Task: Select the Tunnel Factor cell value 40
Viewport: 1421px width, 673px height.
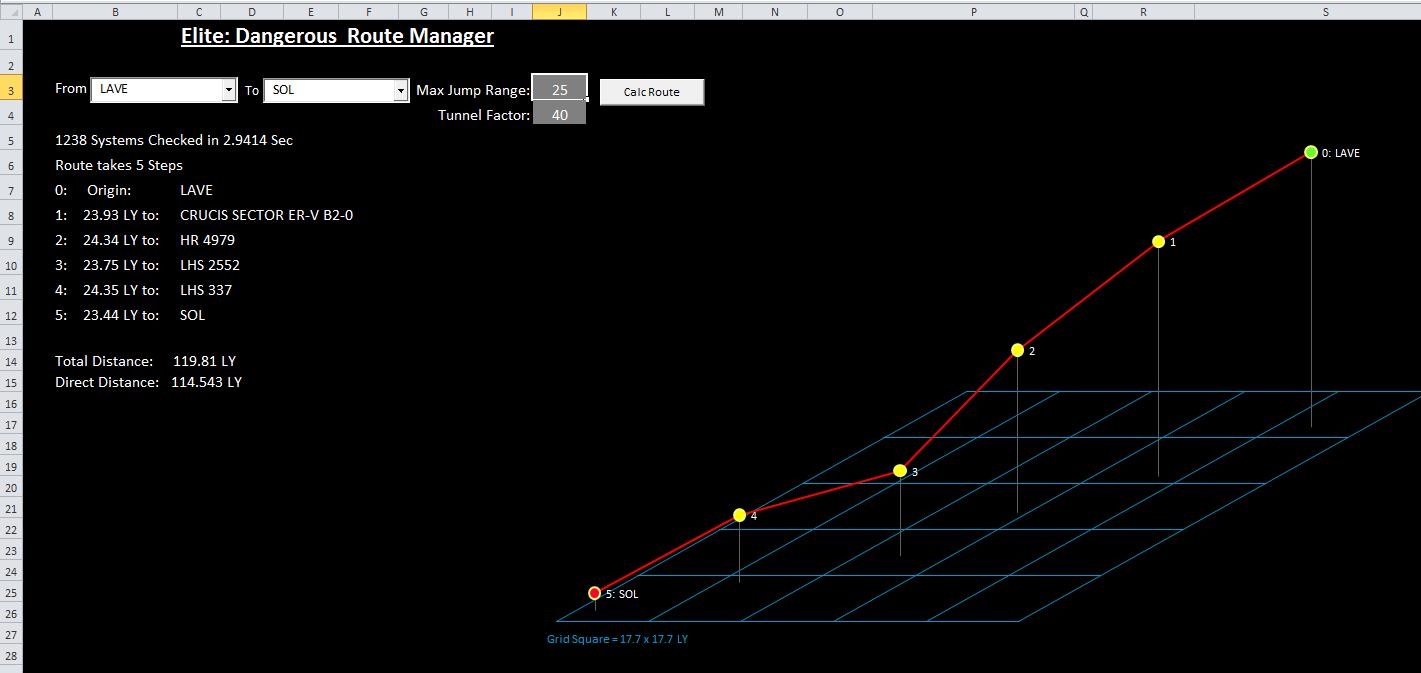Action: [x=559, y=115]
